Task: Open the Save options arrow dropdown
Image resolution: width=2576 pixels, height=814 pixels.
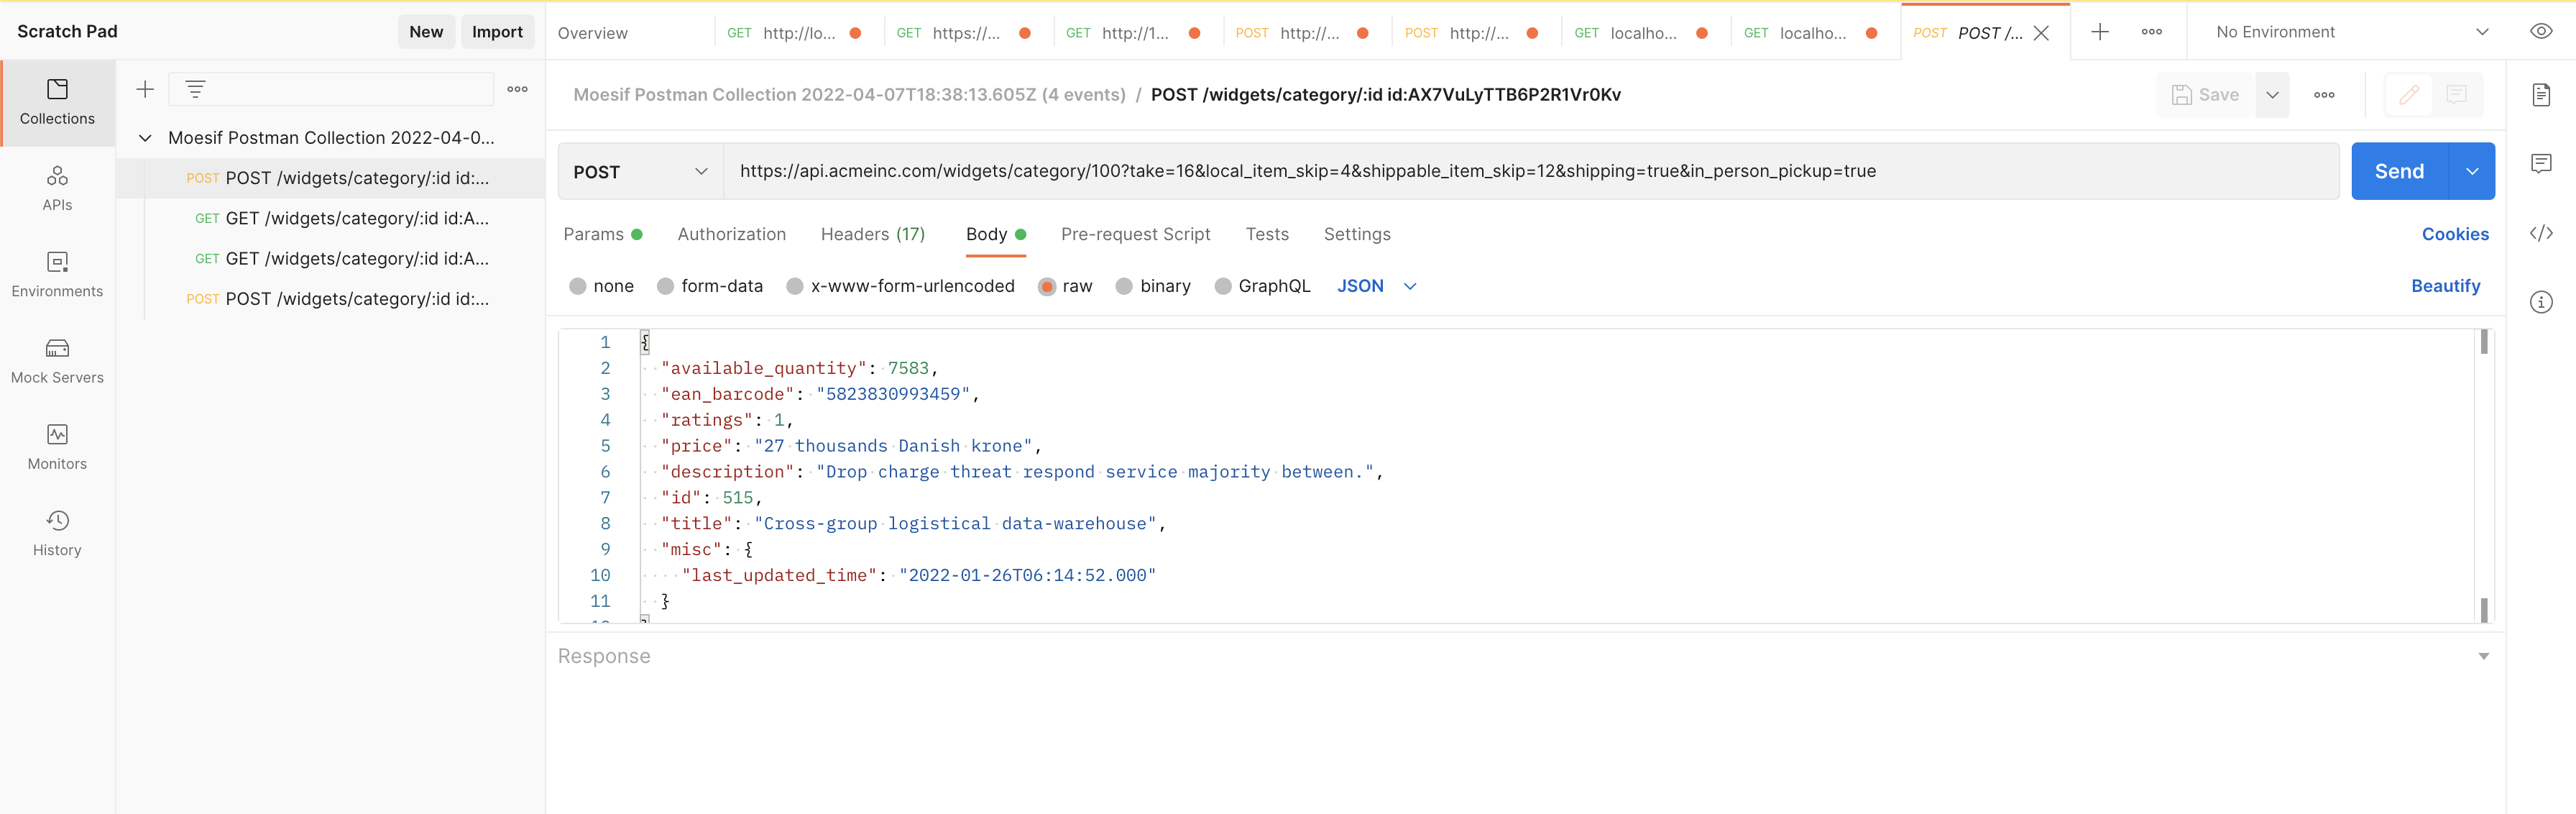Action: pos(2272,95)
